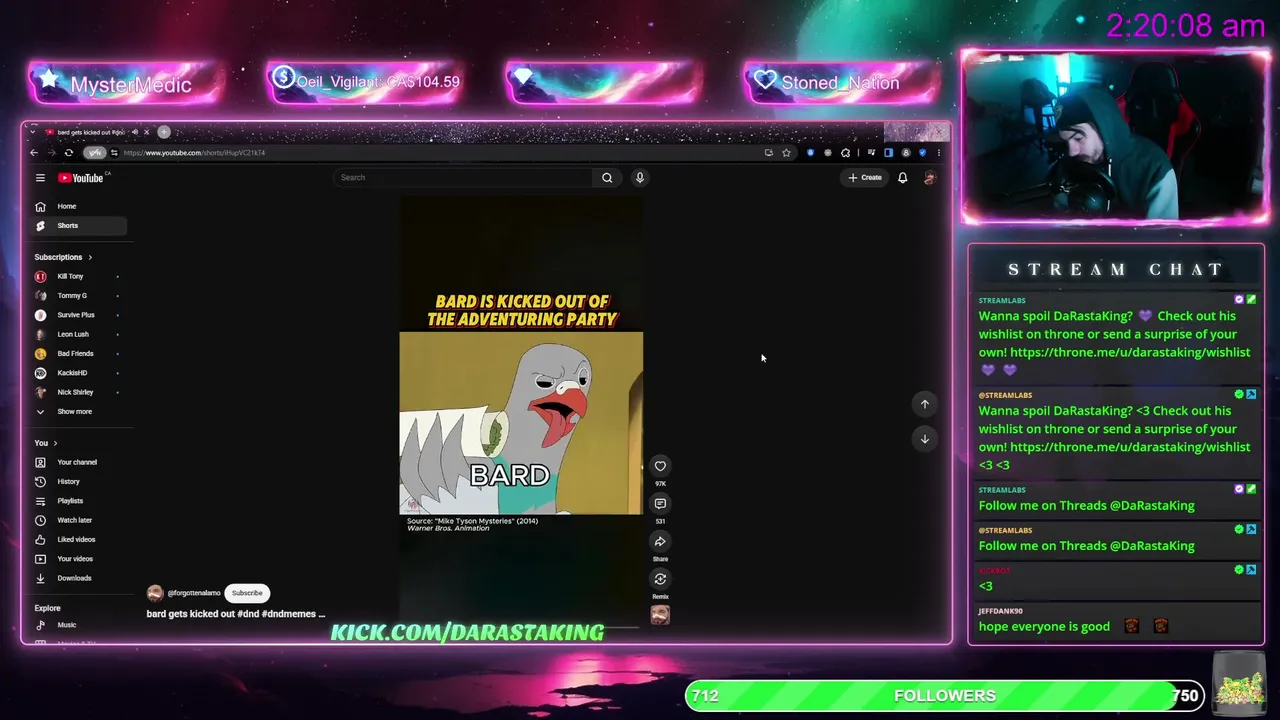Mute the tab audio speaker icon
This screenshot has height=720, width=1280.
coord(135,132)
